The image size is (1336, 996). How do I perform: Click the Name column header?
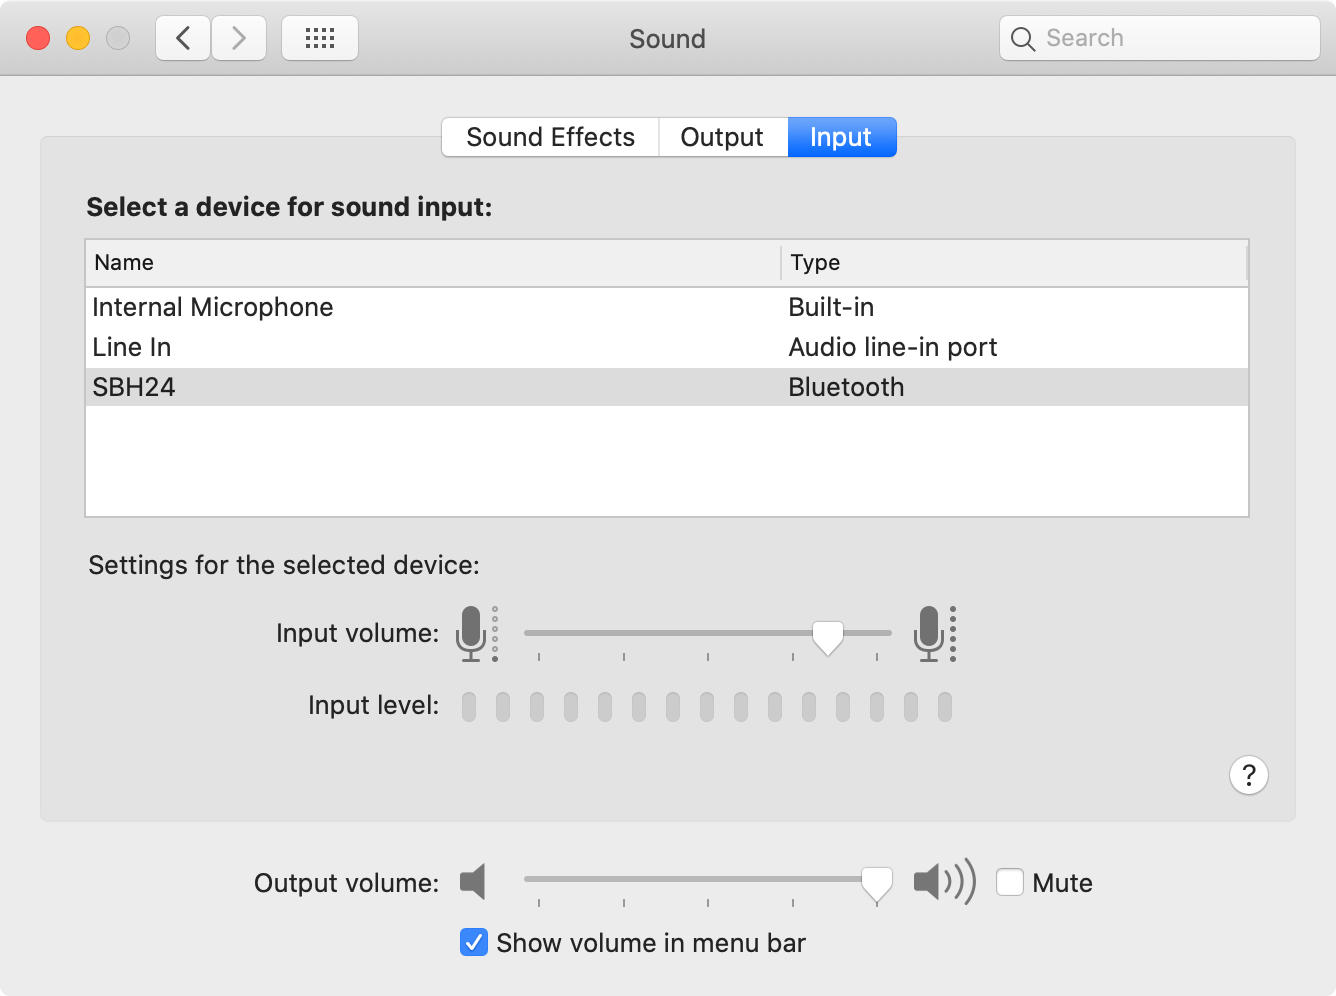pyautogui.click(x=123, y=262)
